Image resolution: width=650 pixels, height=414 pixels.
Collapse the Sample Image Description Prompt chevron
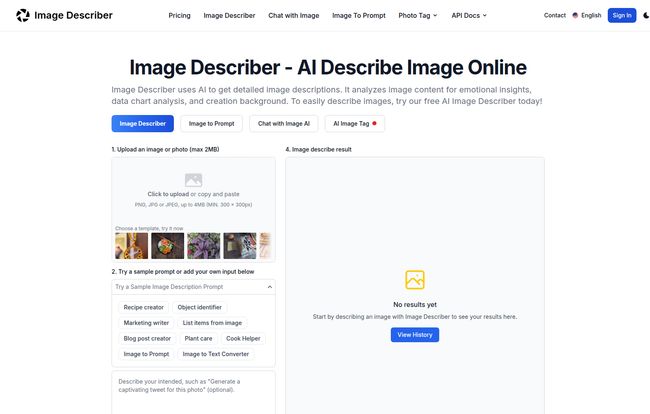pyautogui.click(x=269, y=287)
